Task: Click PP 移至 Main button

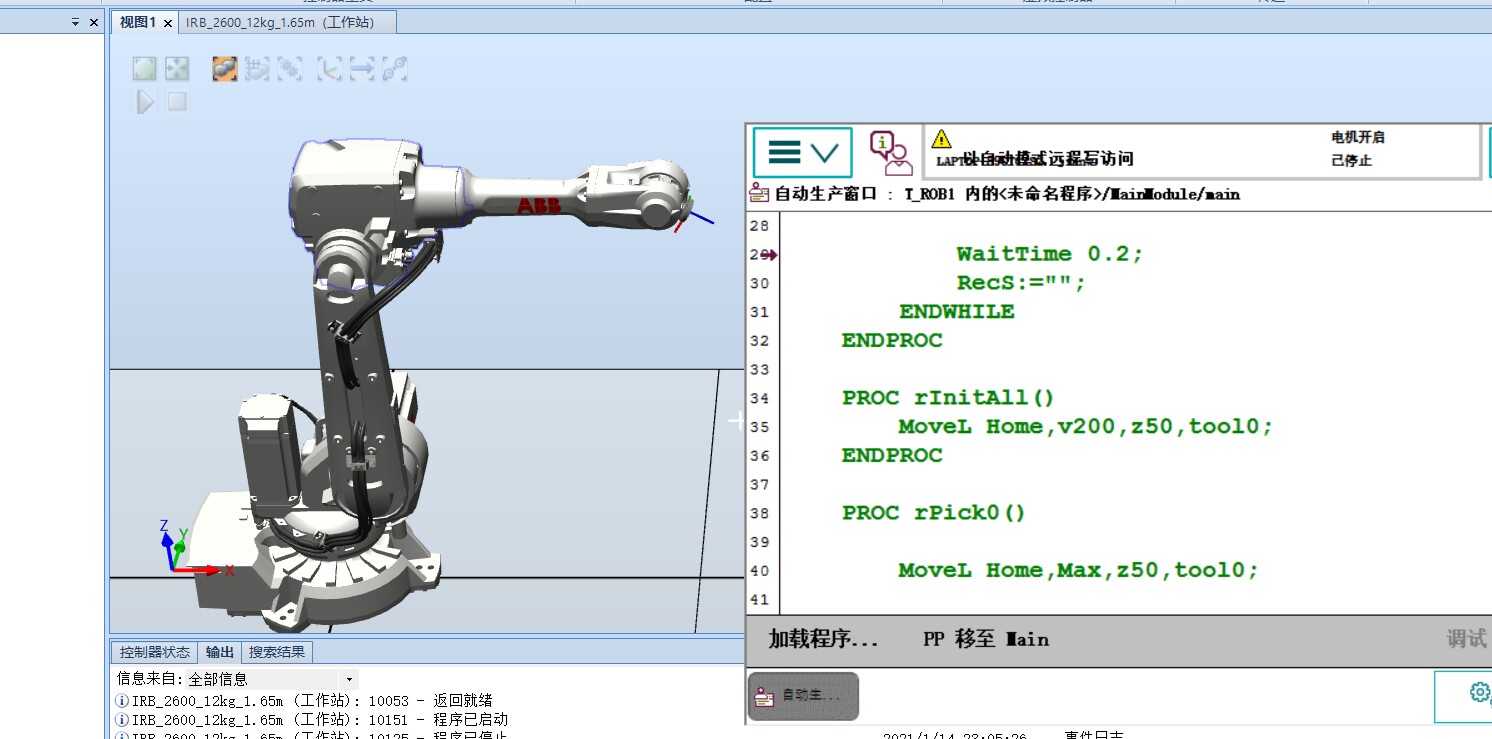Action: pyautogui.click(x=985, y=640)
